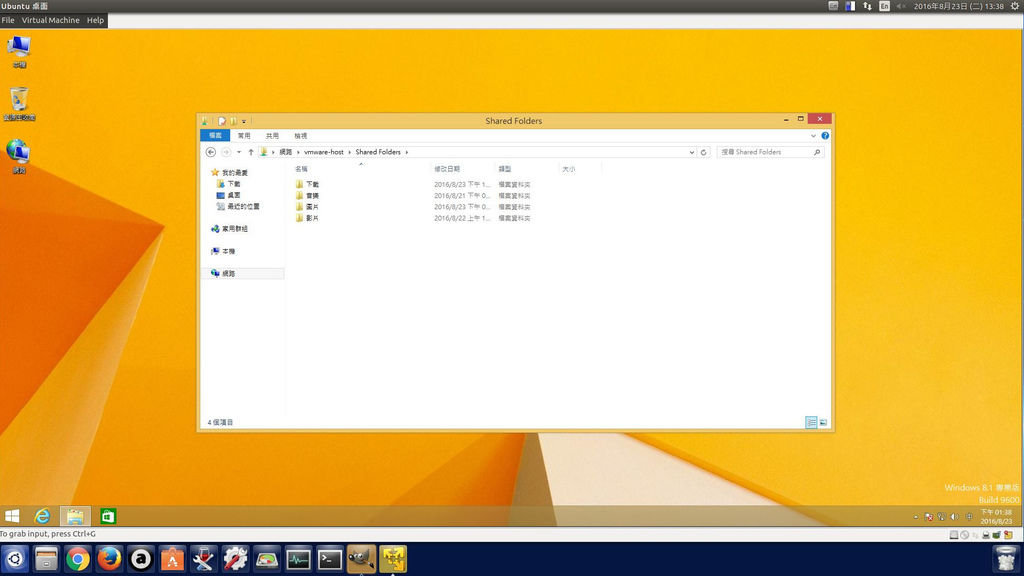This screenshot has width=1024, height=576.
Task: Click the Explorer forward navigation arrow
Action: coord(226,152)
